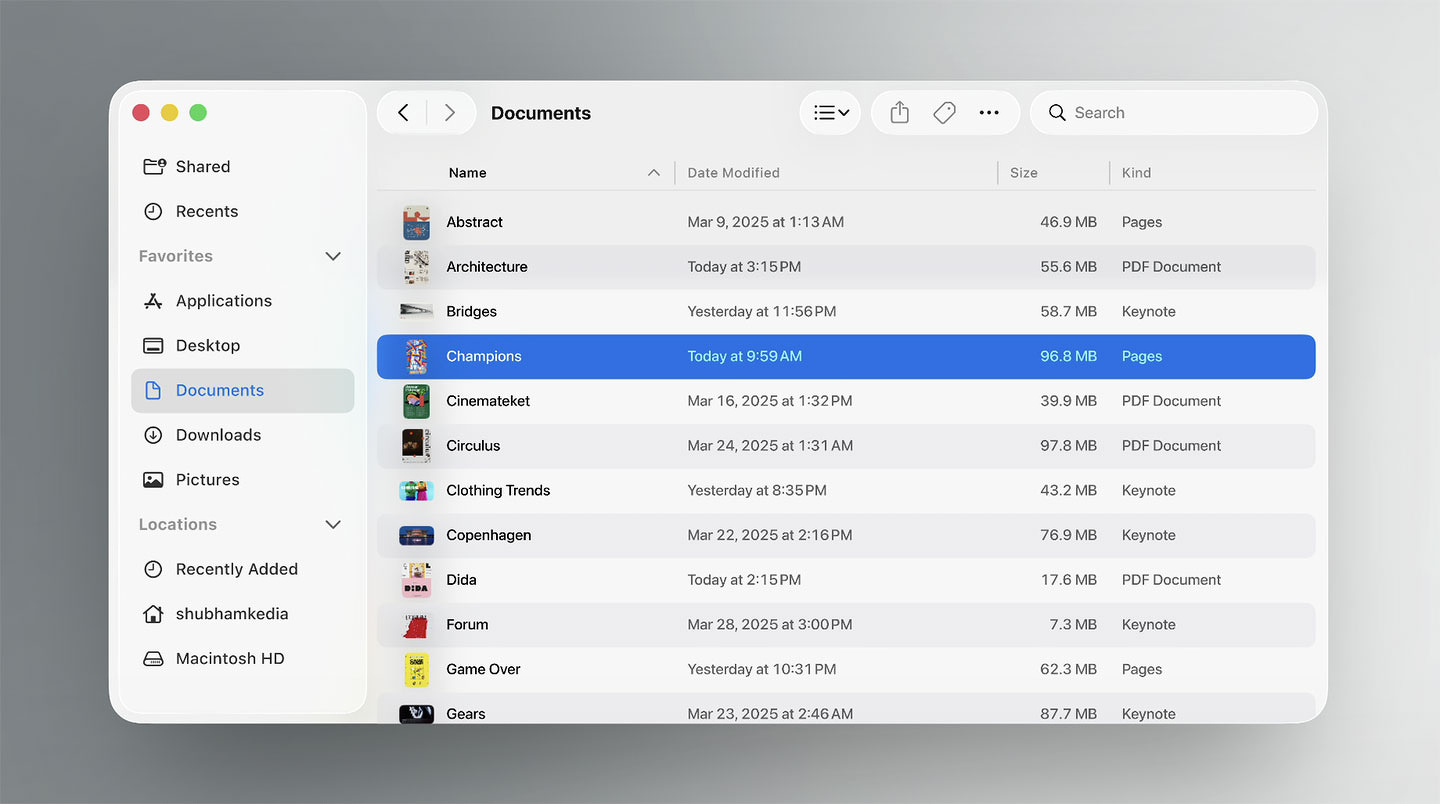Viewport: 1440px width, 804px height.
Task: Open Recently Added in the sidebar
Action: pyautogui.click(x=243, y=569)
